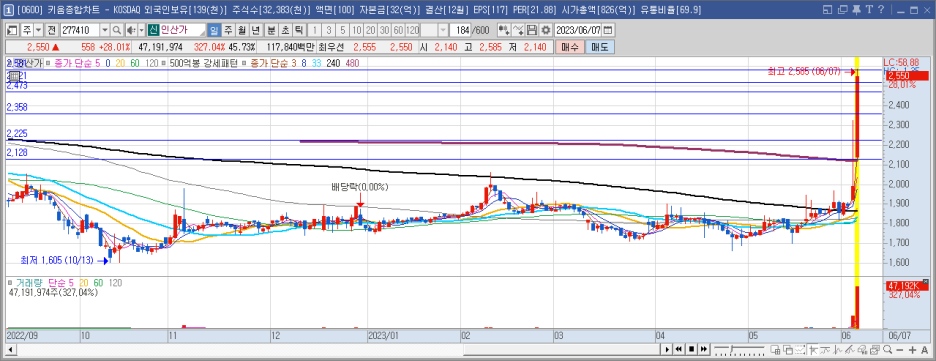Click the rewind button in bottom bar
Screen dimensions: 936x361
click(679, 349)
